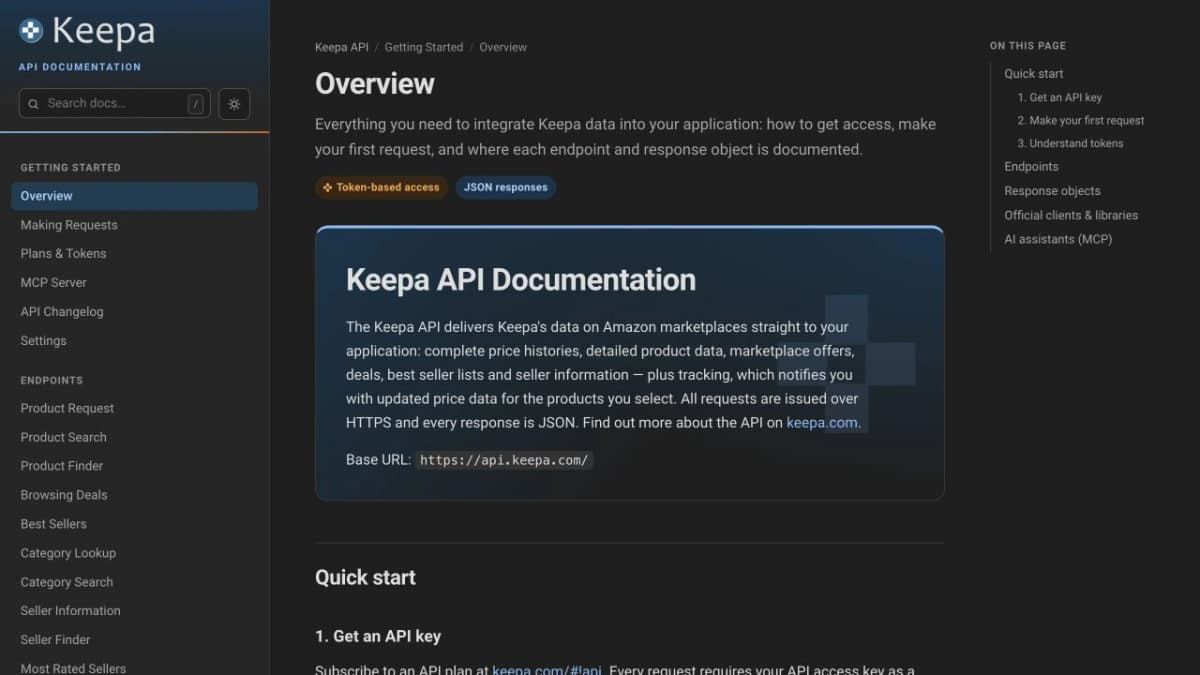The height and width of the screenshot is (675, 1200).
Task: Click the 1. Get an API key heading
Action: pos(378,636)
